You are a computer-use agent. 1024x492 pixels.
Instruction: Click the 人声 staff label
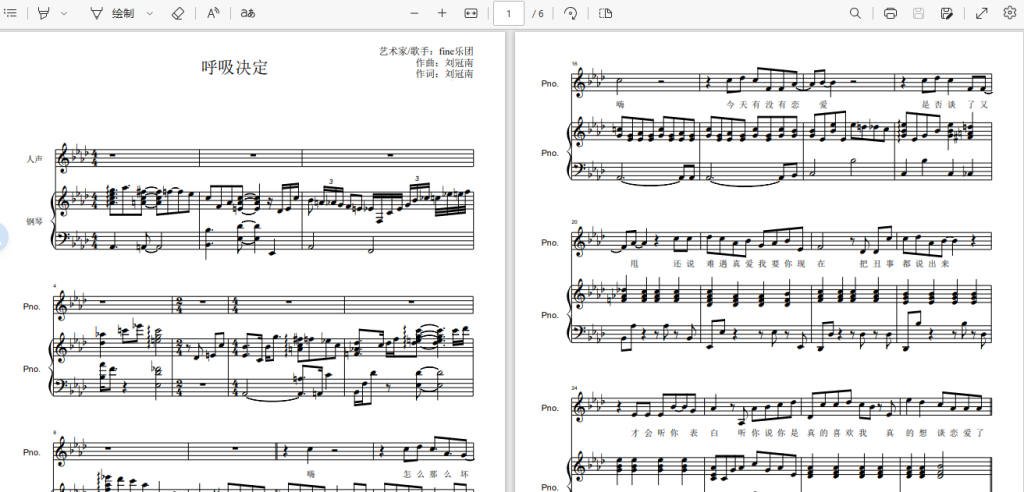pos(35,159)
